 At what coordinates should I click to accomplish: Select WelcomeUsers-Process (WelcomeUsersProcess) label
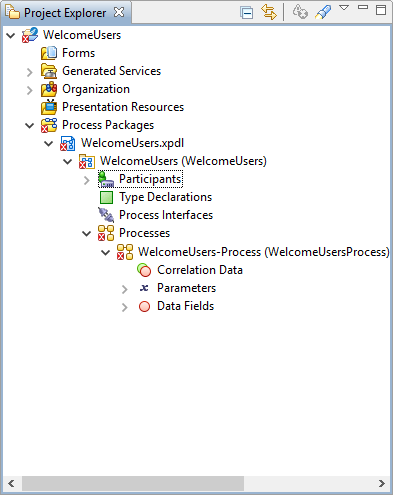coord(264,252)
